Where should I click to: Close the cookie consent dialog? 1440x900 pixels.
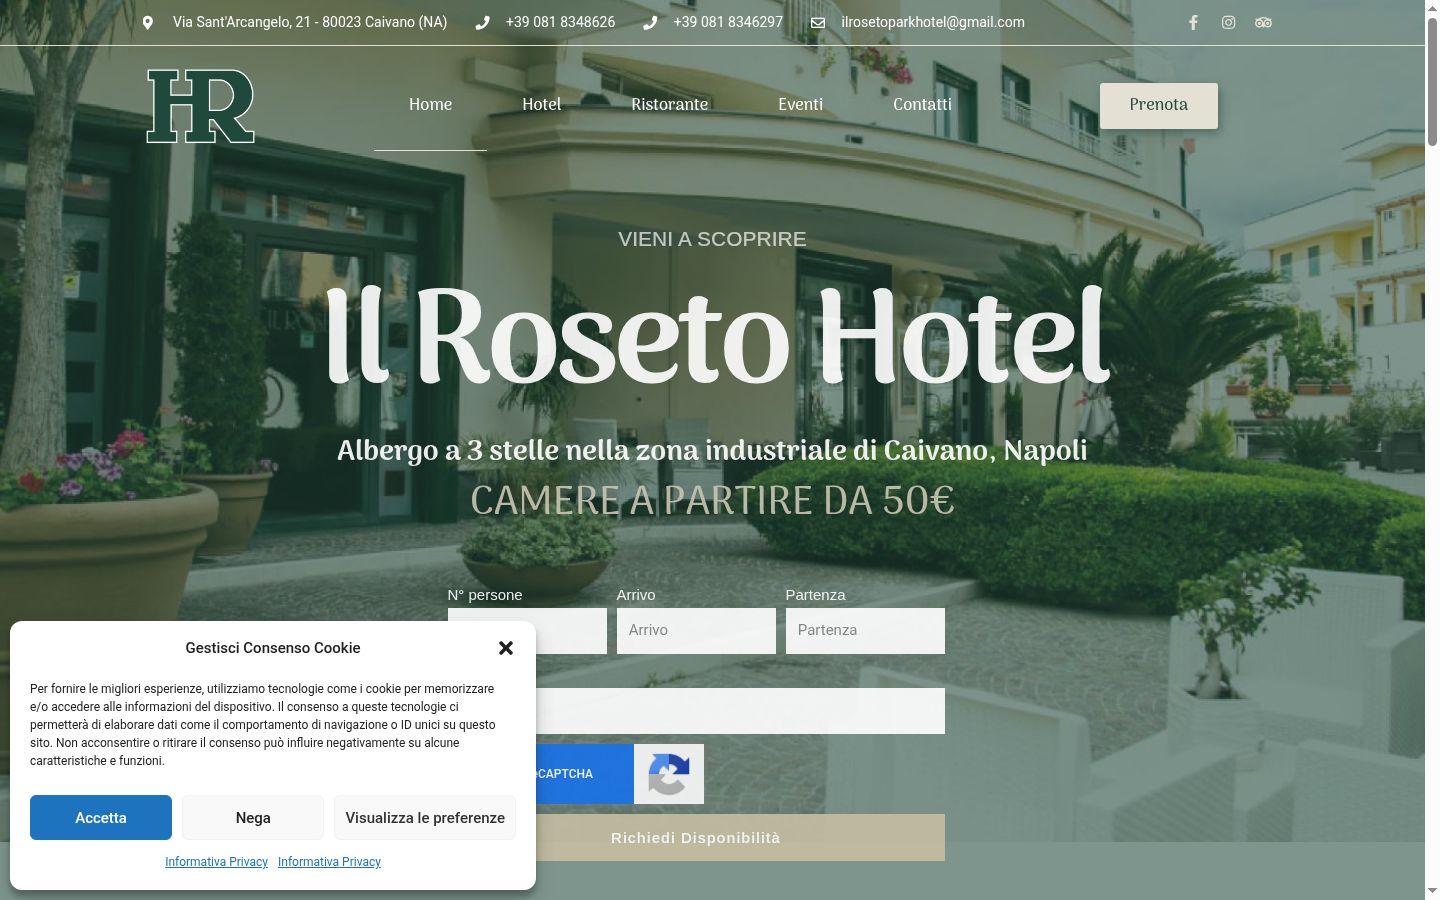pos(506,648)
